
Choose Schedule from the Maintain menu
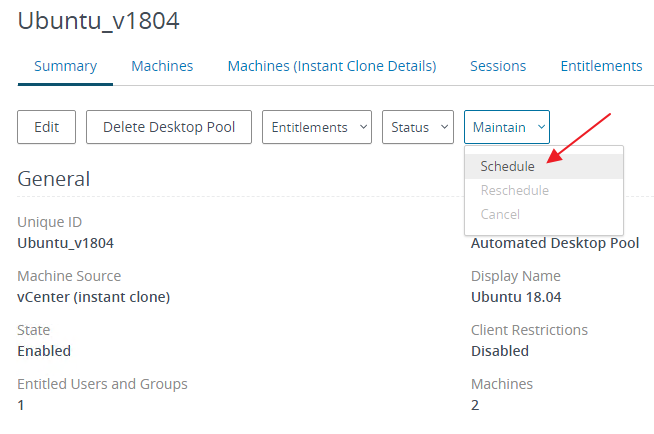coord(507,166)
